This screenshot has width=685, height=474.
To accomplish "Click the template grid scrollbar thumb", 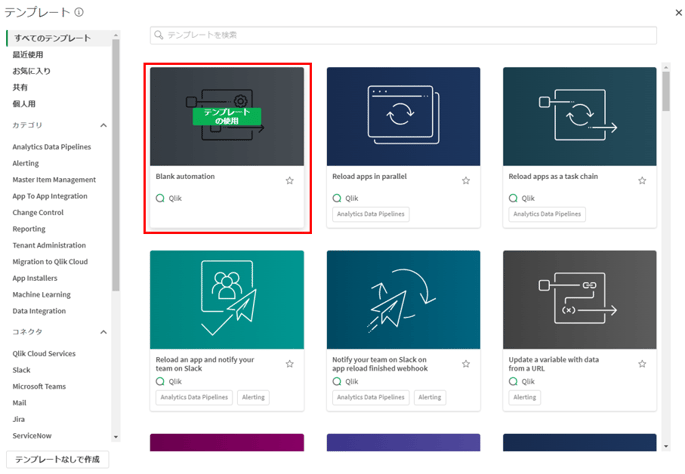I will 666,91.
